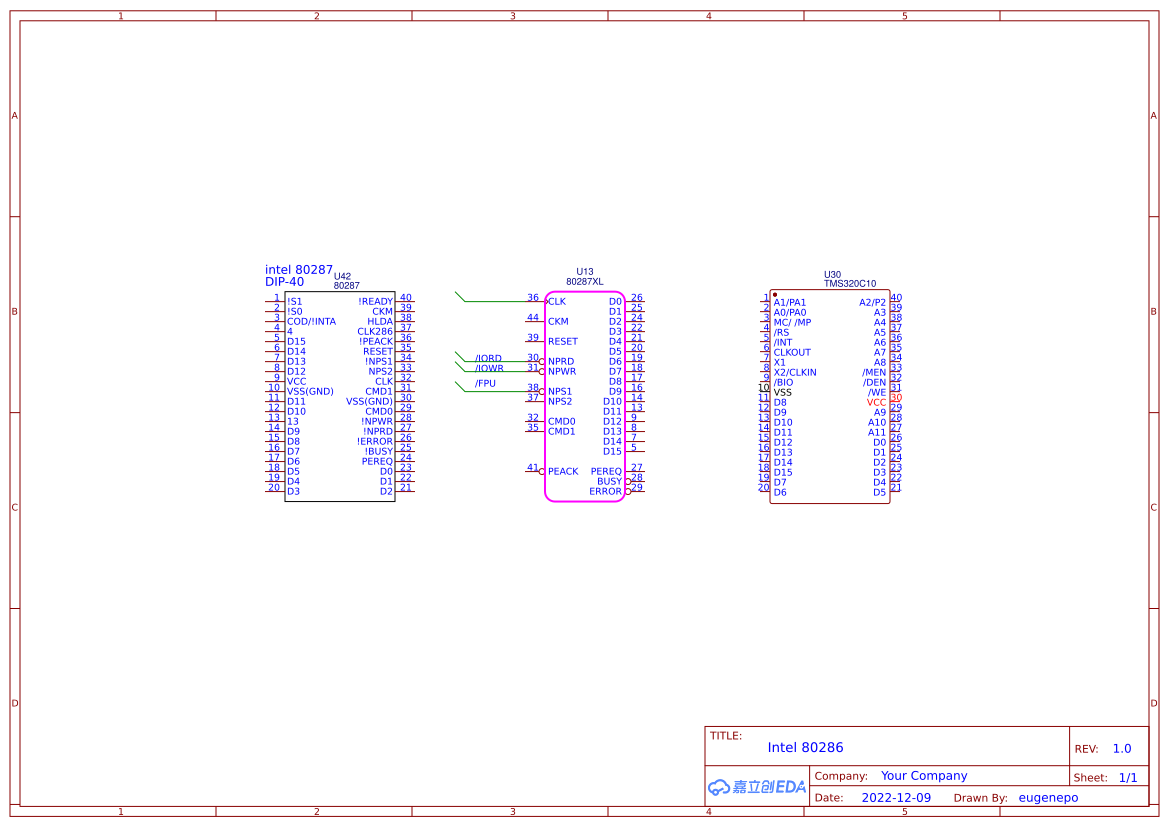The height and width of the screenshot is (827, 1169).
Task: Click the PEACK pin 41 on U13
Action: [x=562, y=471]
